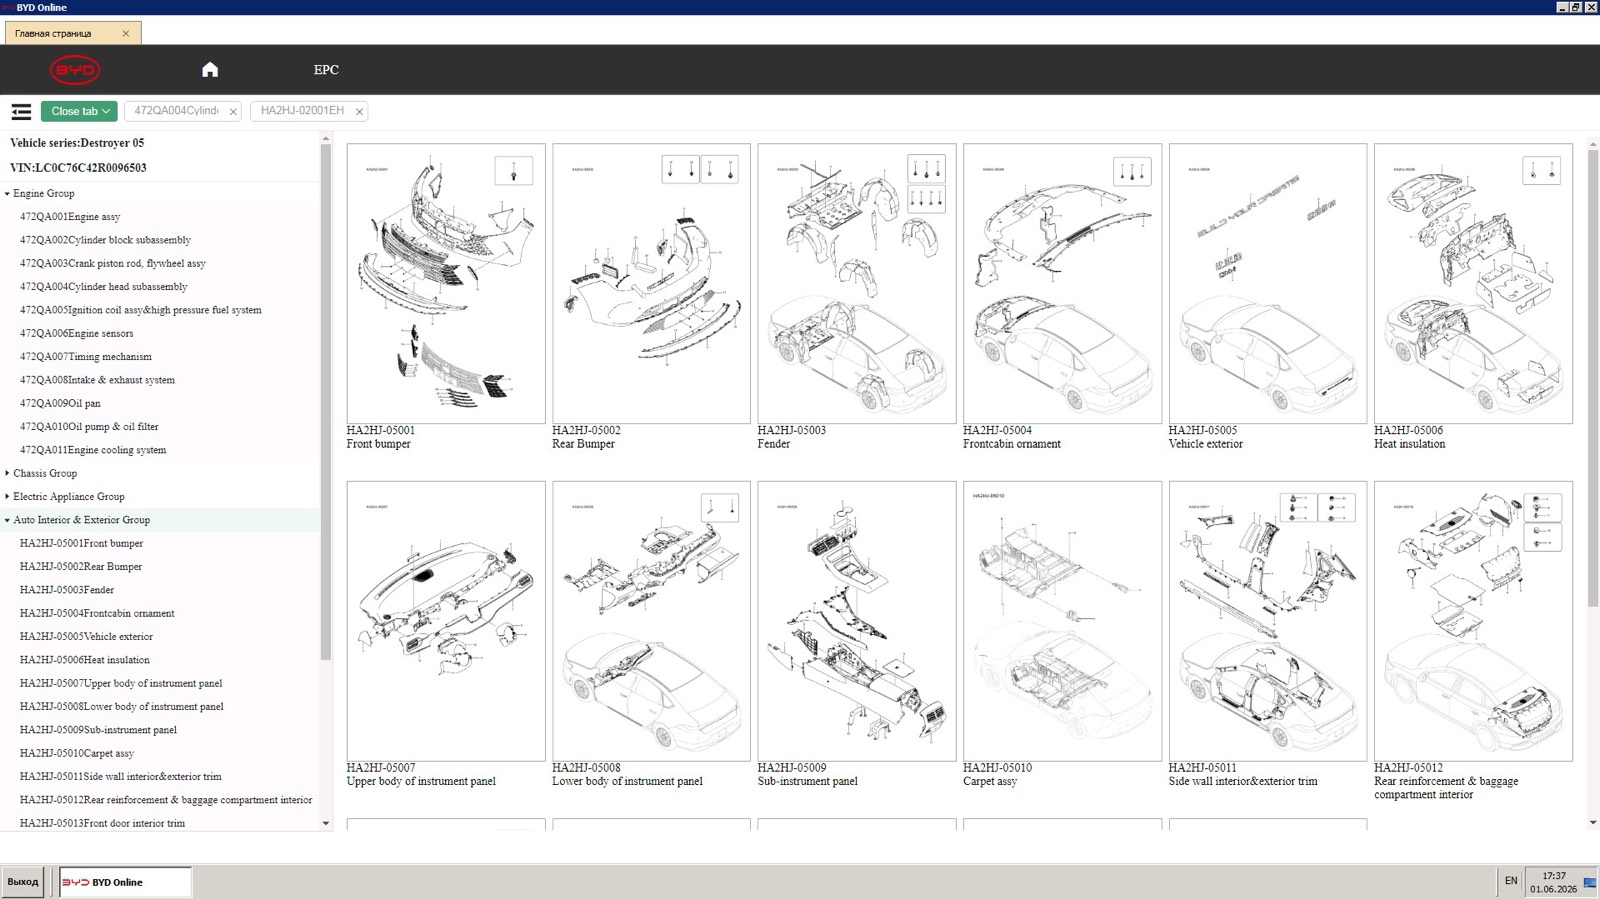The image size is (1600, 900).
Task: Open HA2HJ-05012Rear reinforcement & baggage compartment in tree
Action: [166, 800]
